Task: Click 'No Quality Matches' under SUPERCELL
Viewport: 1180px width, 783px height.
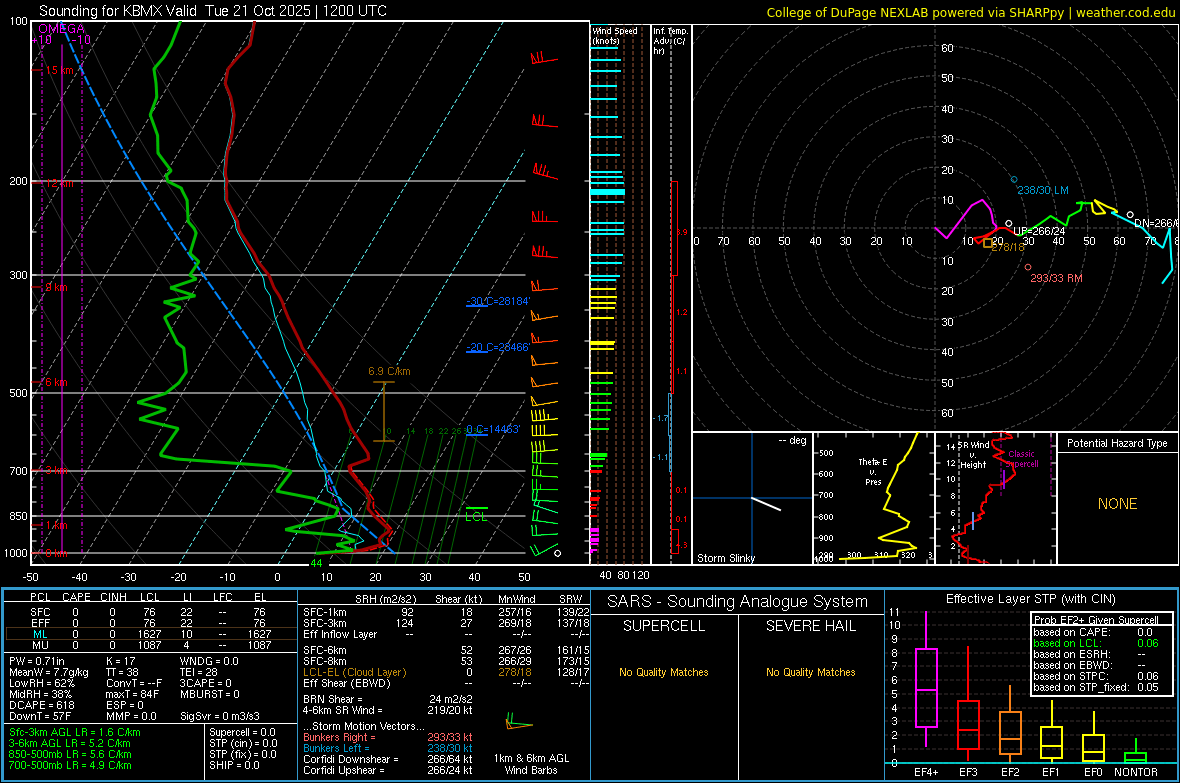Action: [664, 672]
